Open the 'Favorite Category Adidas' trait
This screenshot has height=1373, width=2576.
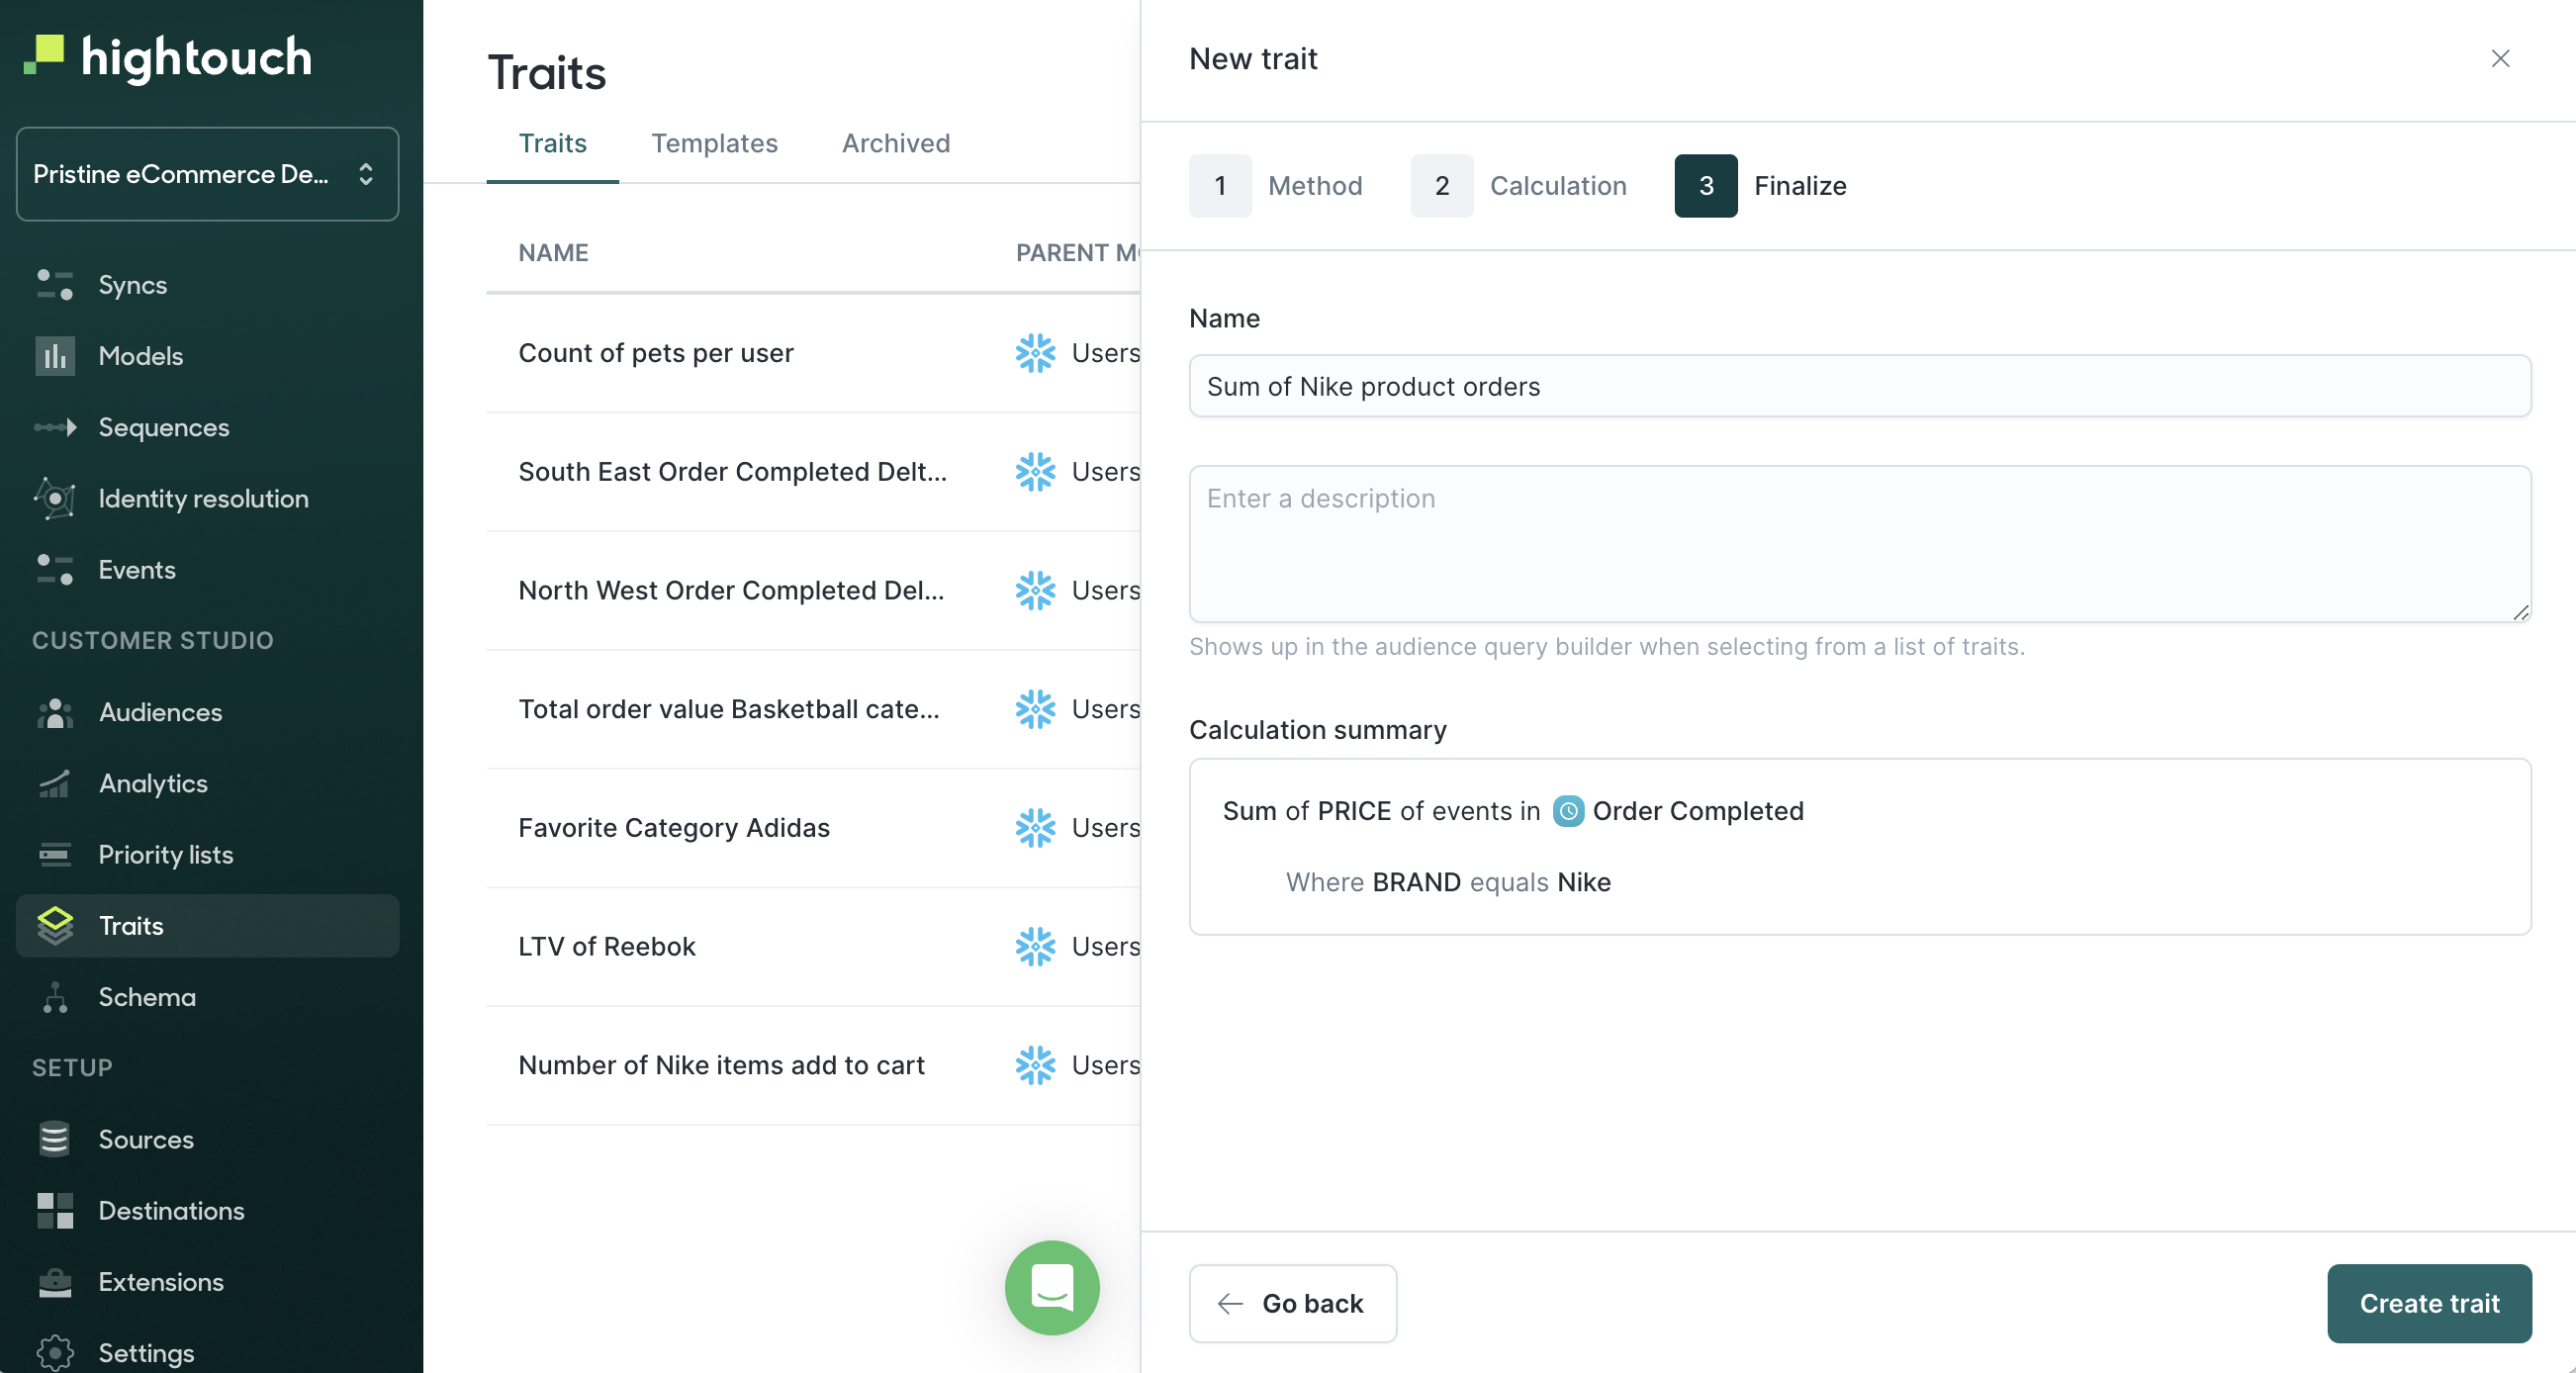[674, 828]
